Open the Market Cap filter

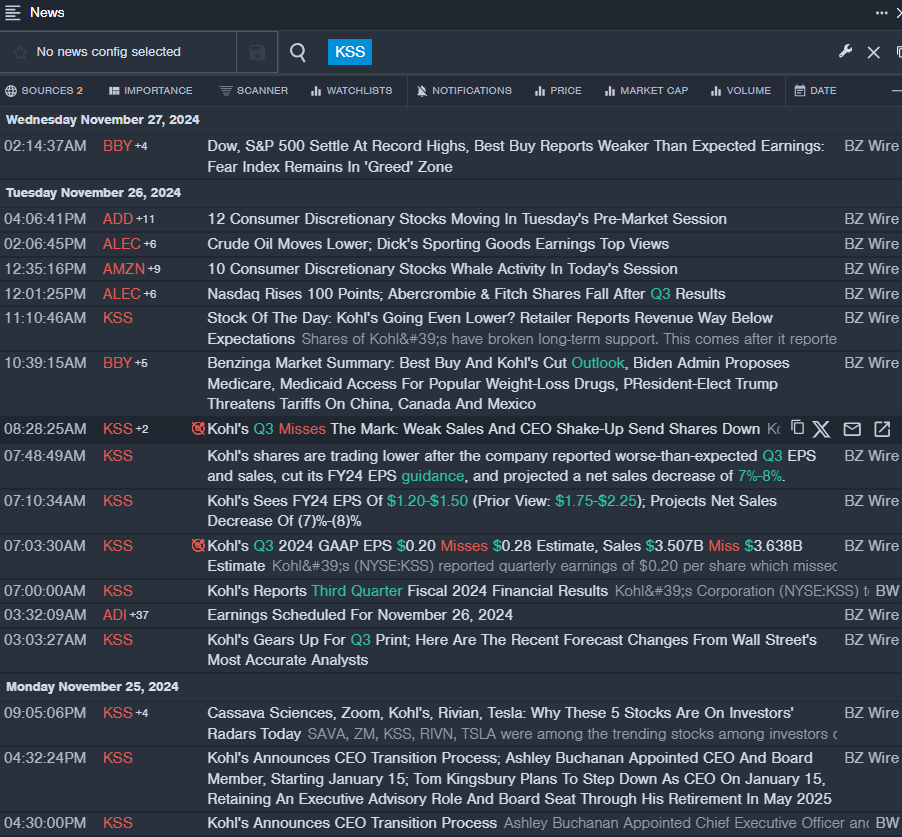[x=646, y=91]
